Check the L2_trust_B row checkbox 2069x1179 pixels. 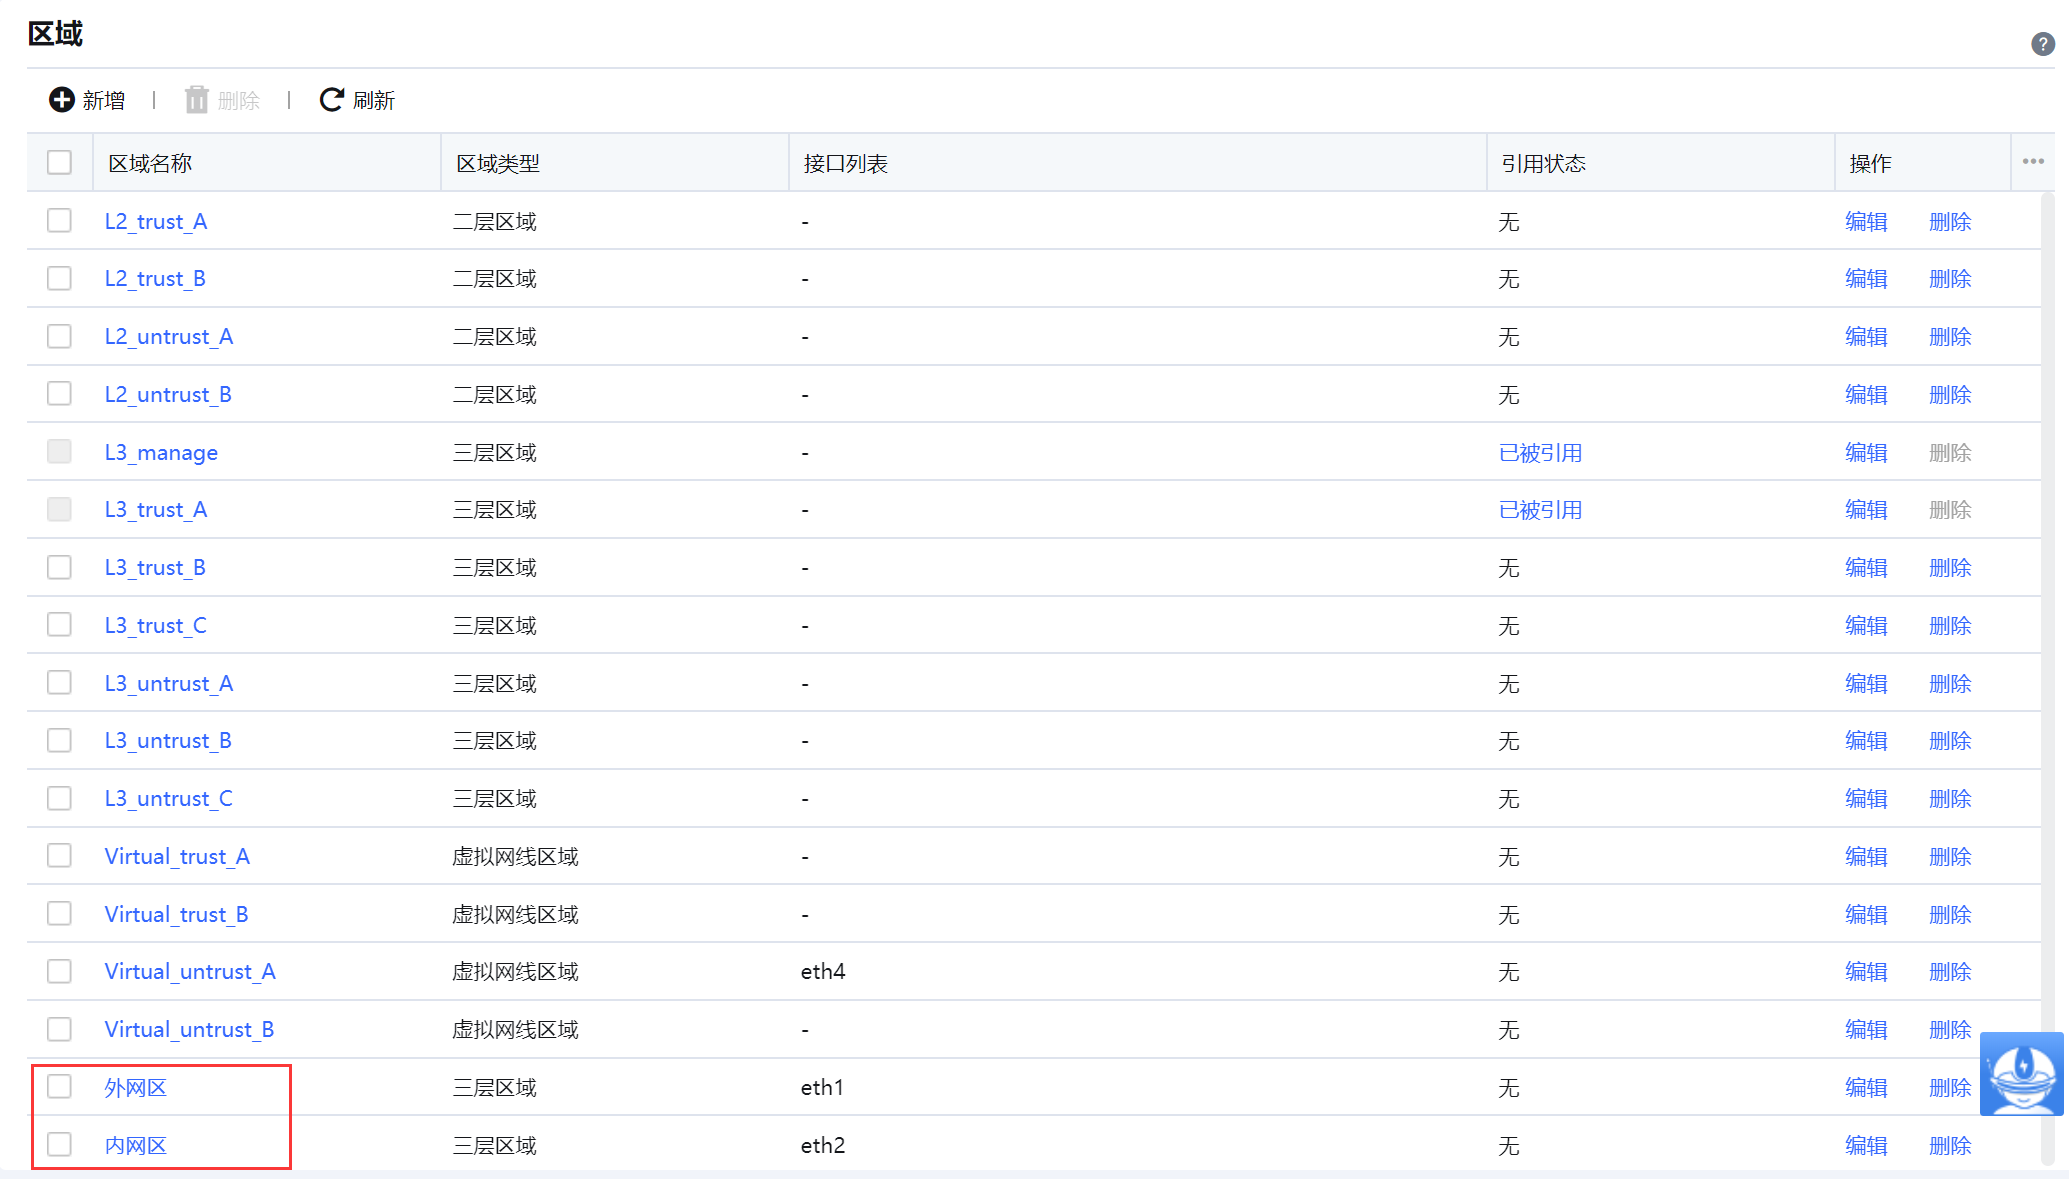(x=60, y=278)
